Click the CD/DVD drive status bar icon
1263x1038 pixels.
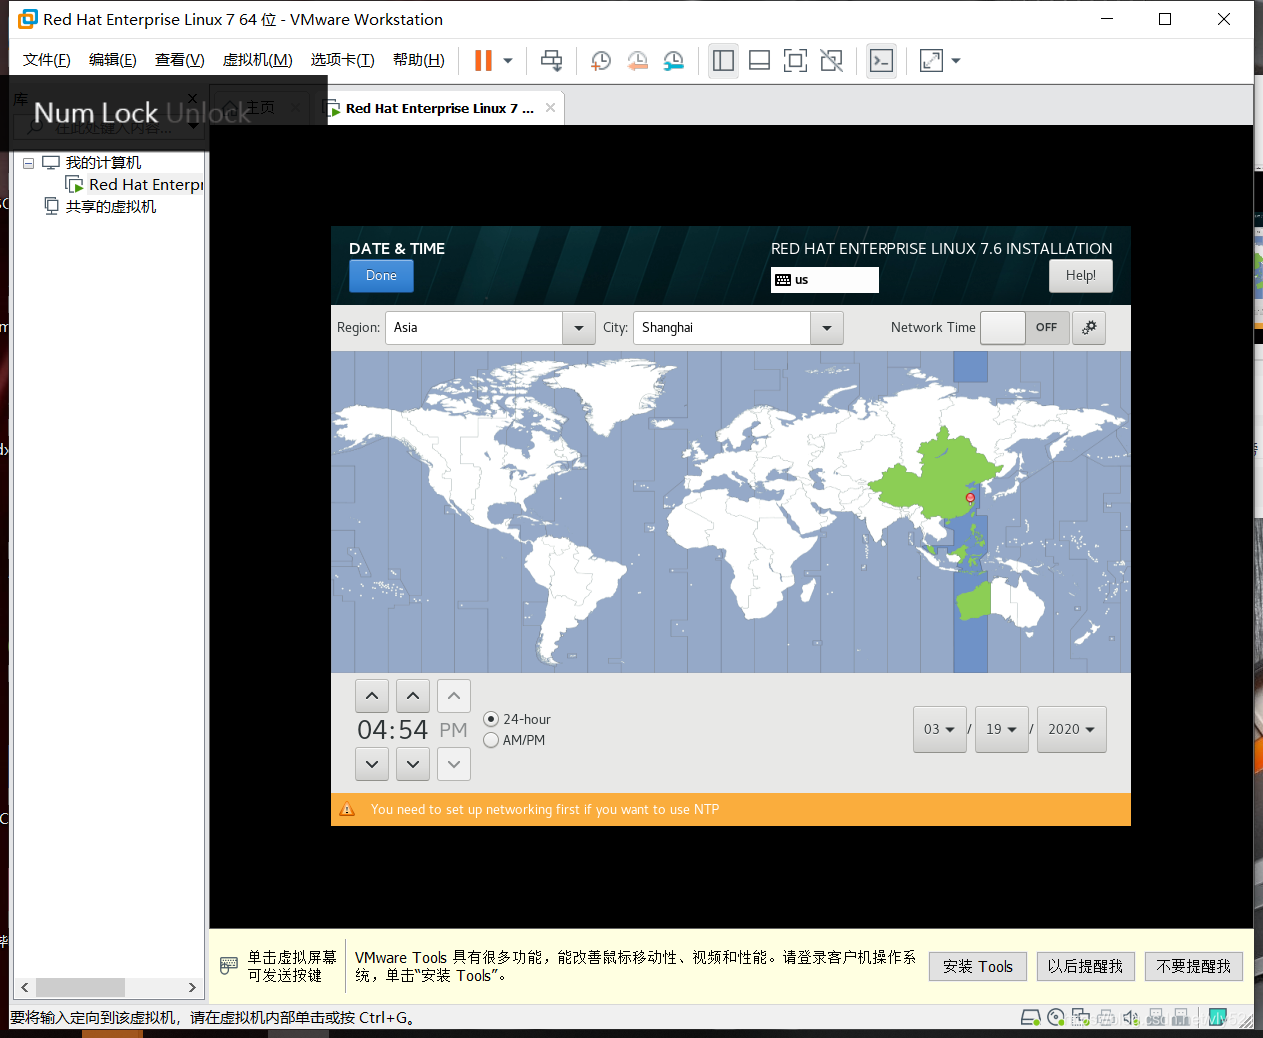click(1056, 1018)
